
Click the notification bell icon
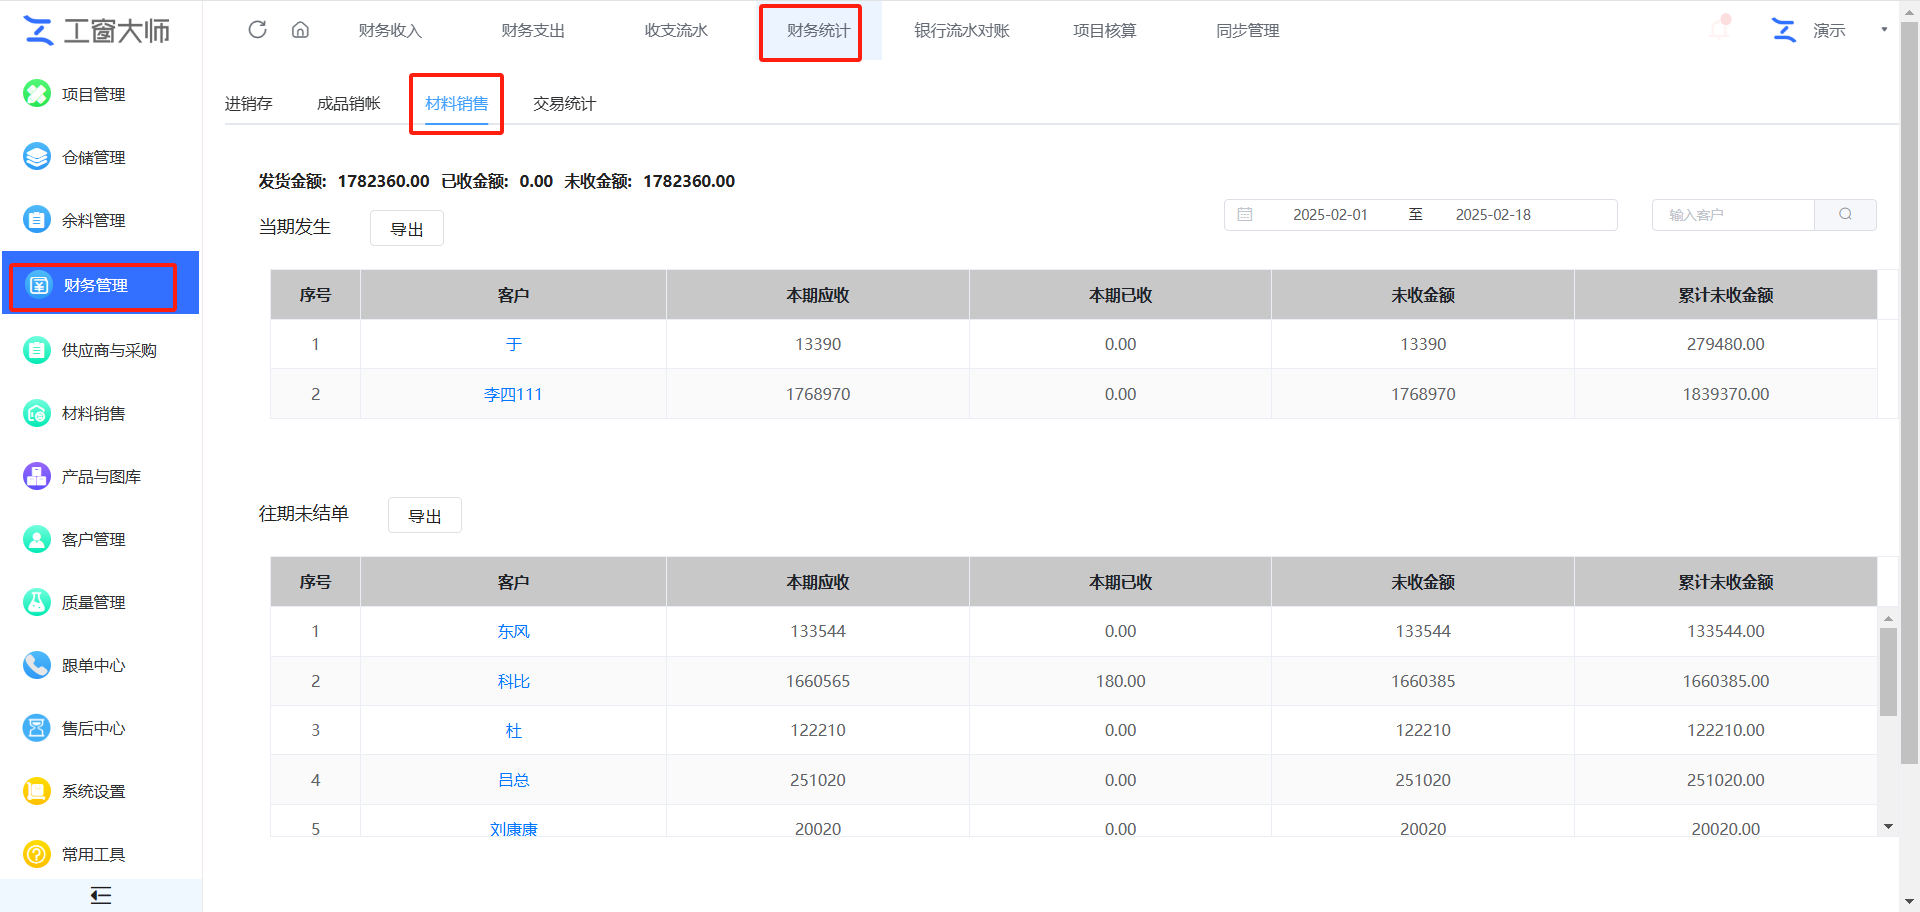(x=1720, y=29)
